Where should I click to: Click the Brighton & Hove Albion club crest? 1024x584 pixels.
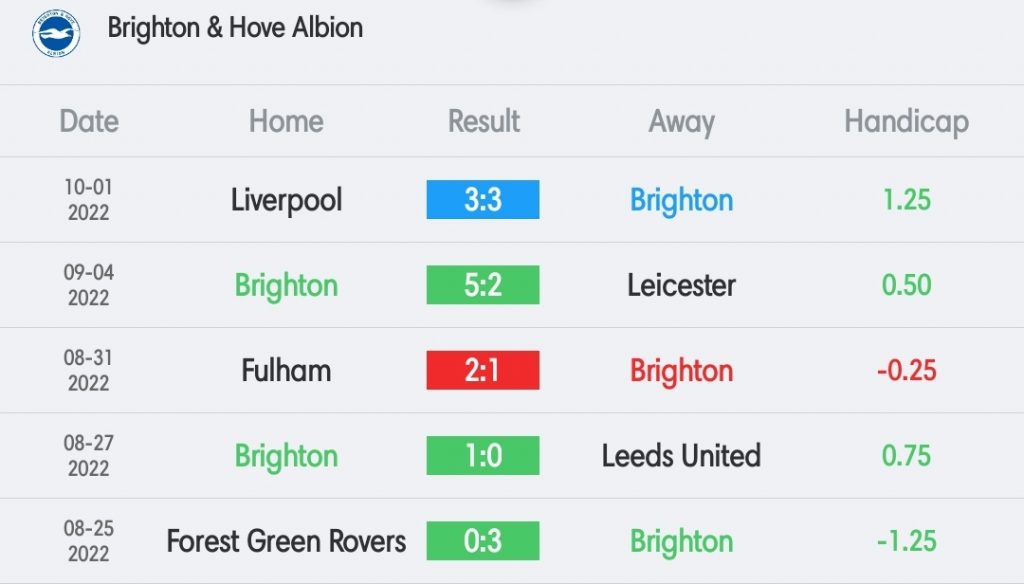pyautogui.click(x=56, y=33)
